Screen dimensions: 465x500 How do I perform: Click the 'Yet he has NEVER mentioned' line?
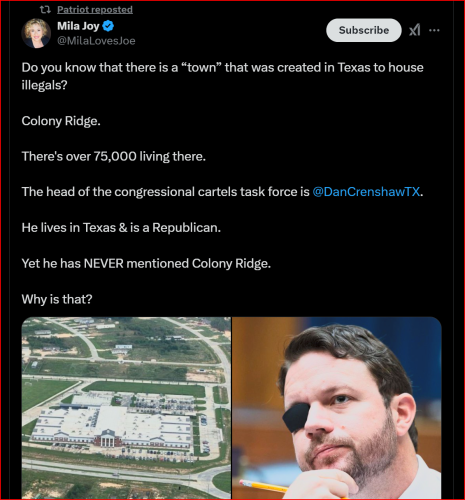(x=146, y=264)
